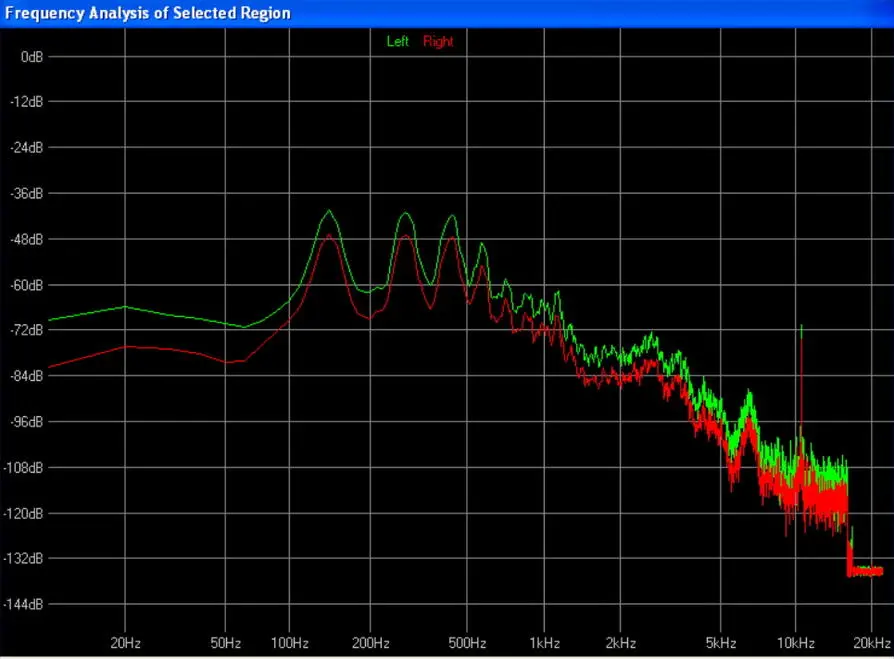Image resolution: width=894 pixels, height=659 pixels.
Task: Click the 0dB label on vertical axis
Action: coord(31,57)
